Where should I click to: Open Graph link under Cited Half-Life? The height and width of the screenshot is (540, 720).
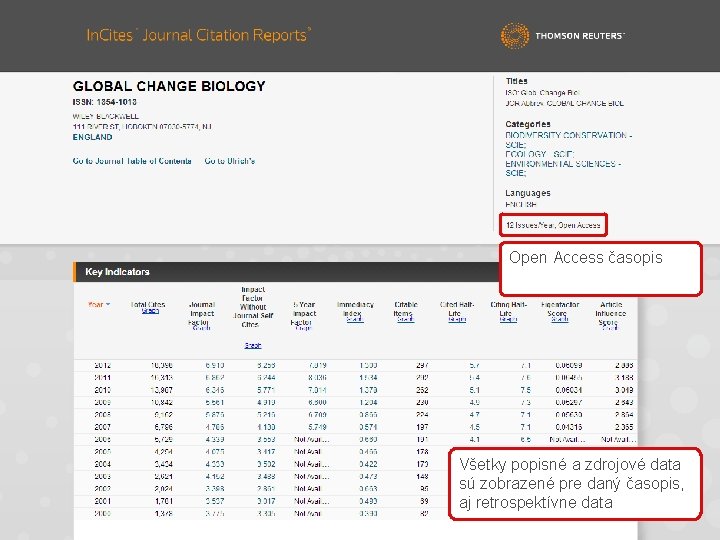[457, 319]
